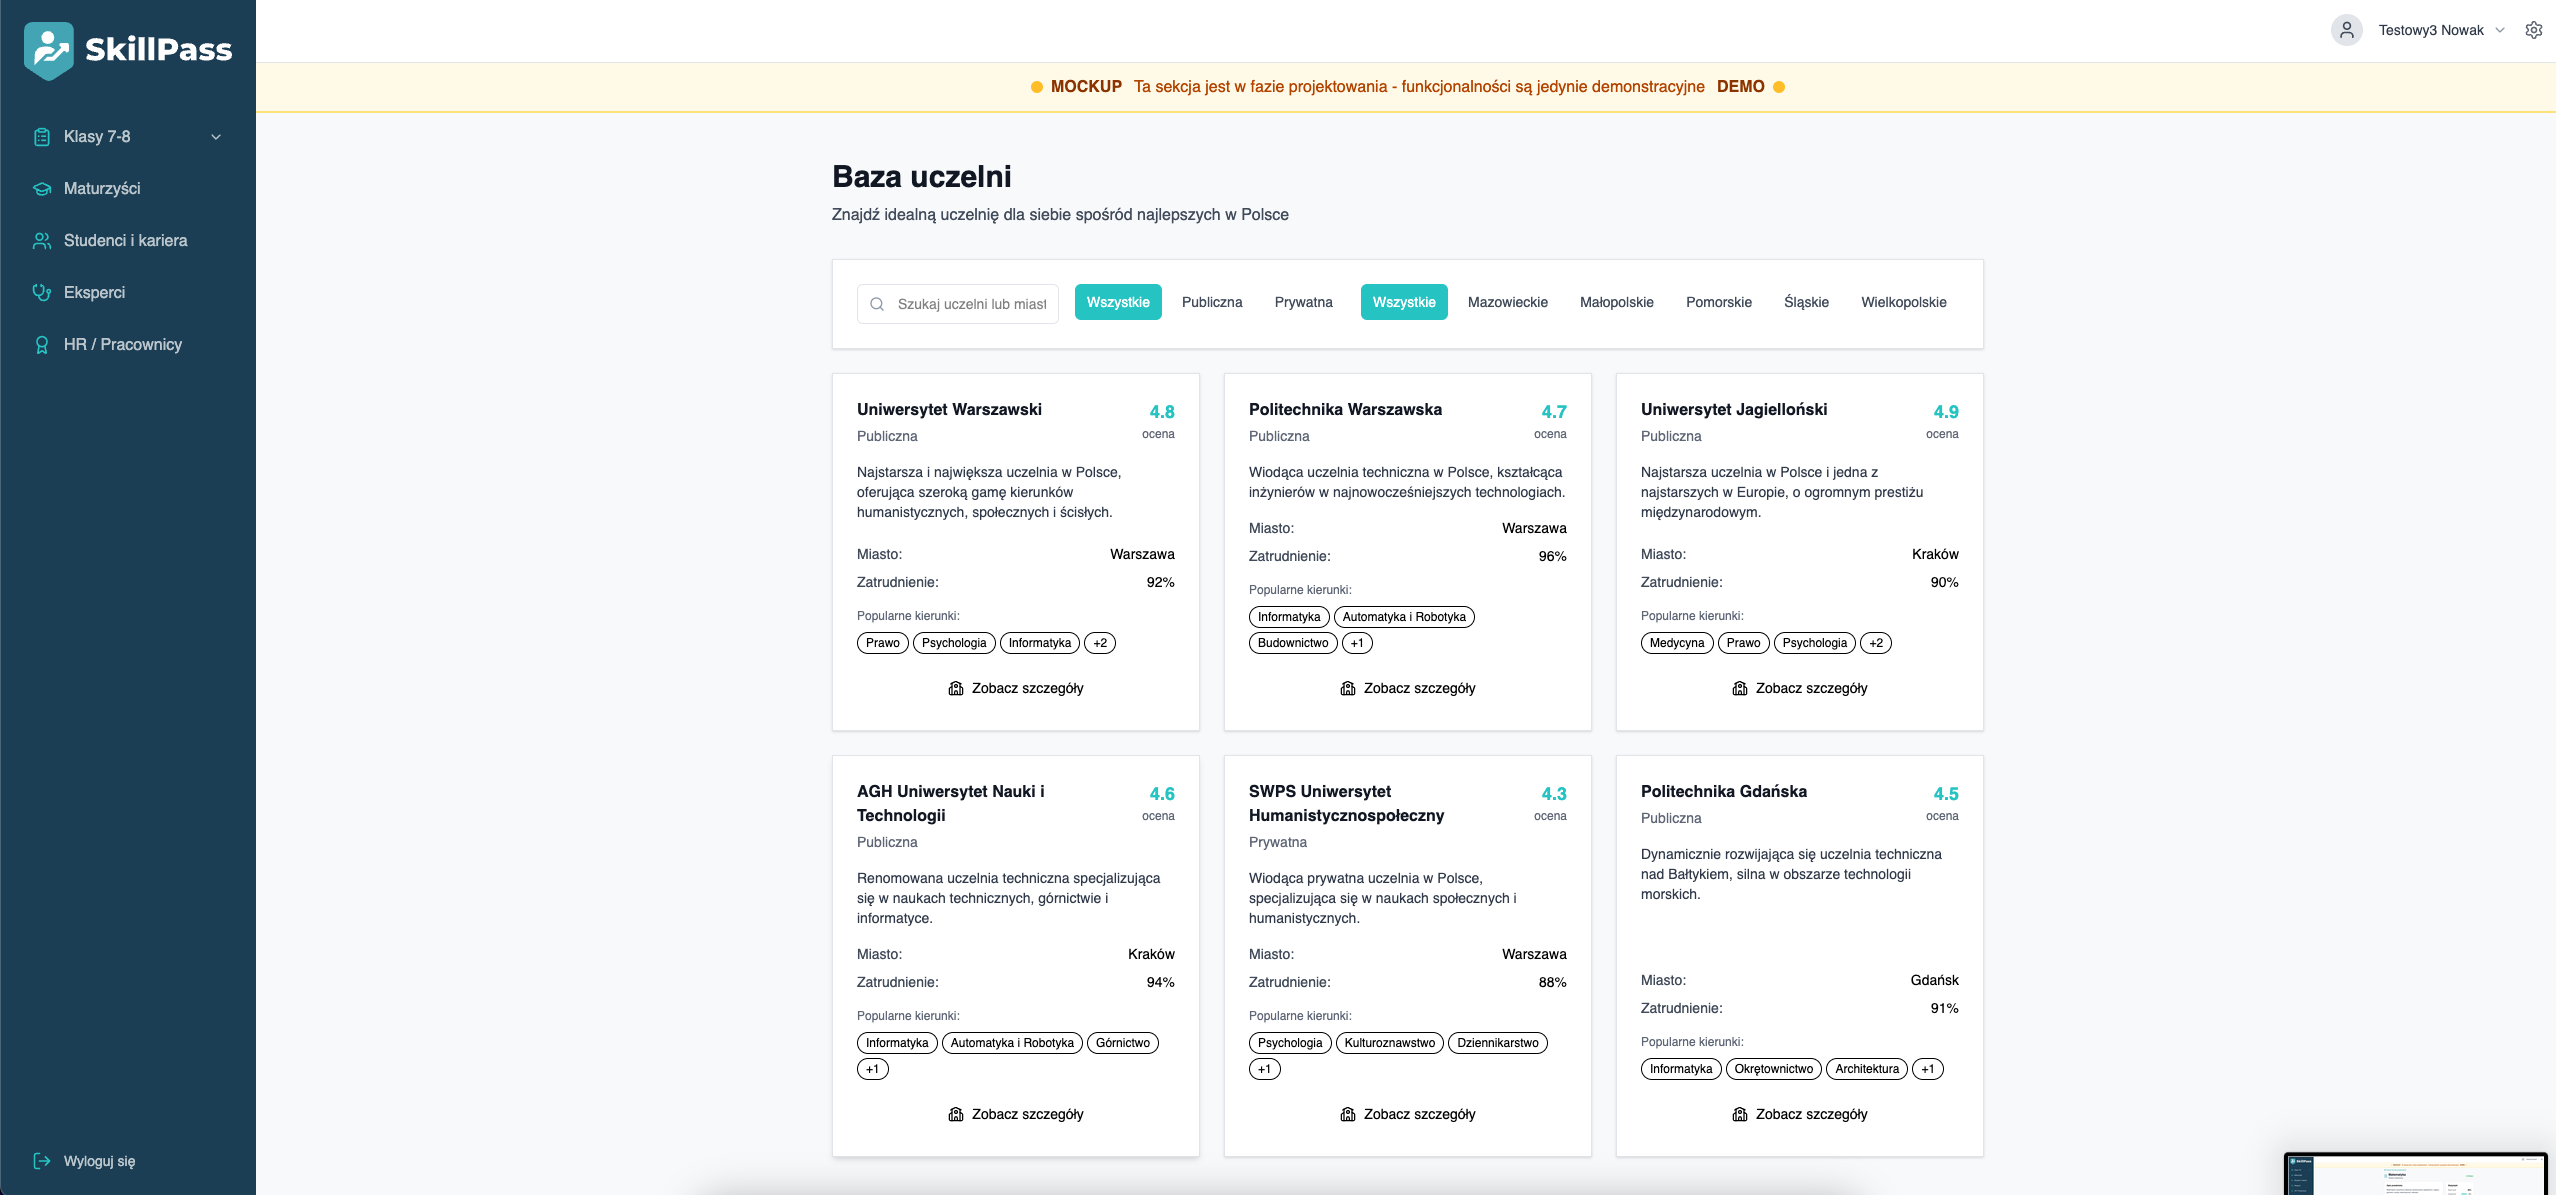
Task: Click Dziennikarstwo tag on SWPS card
Action: click(1498, 1043)
